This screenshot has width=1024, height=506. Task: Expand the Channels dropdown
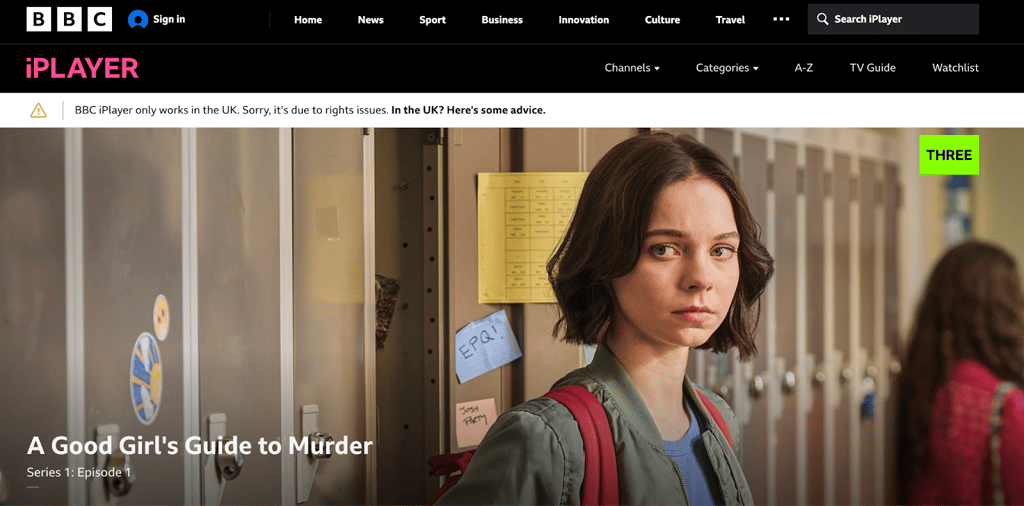click(x=632, y=68)
